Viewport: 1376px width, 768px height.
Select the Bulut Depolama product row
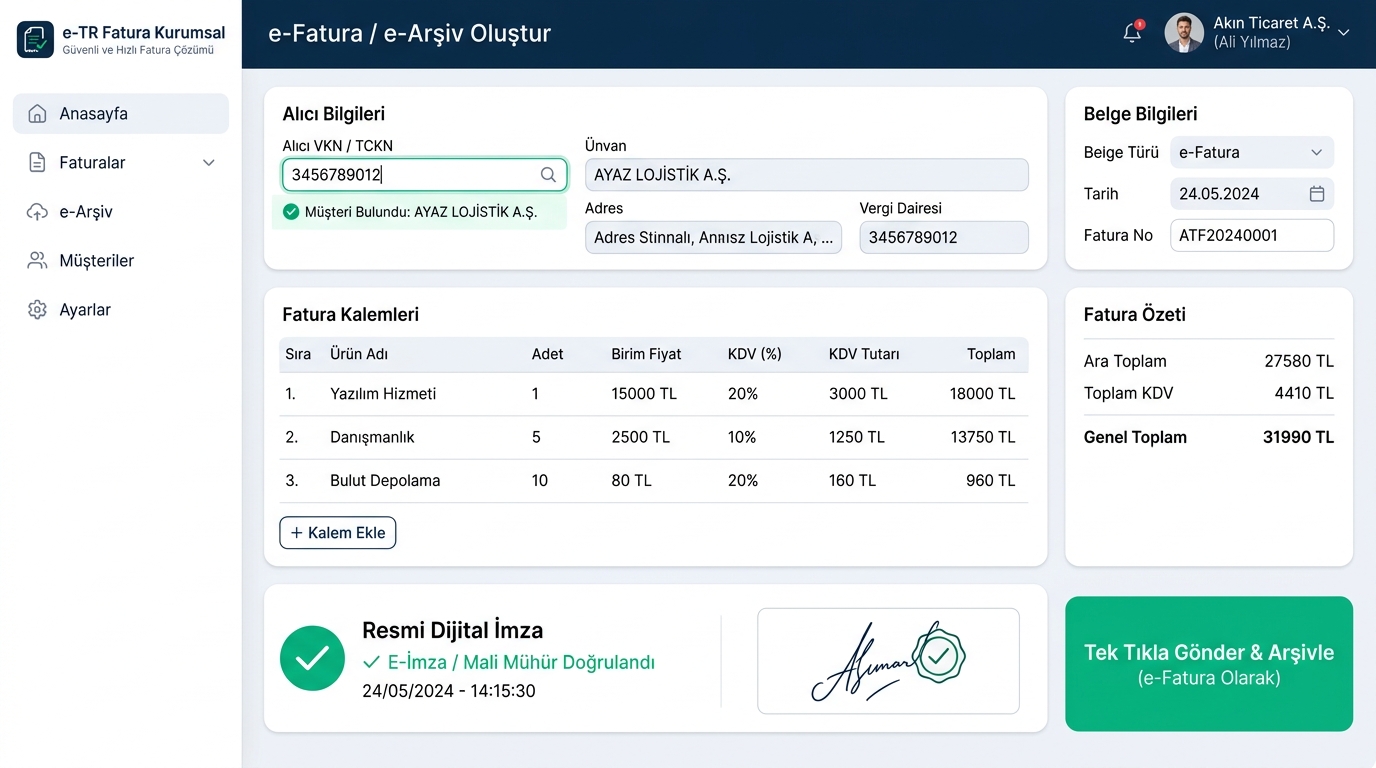pos(654,481)
